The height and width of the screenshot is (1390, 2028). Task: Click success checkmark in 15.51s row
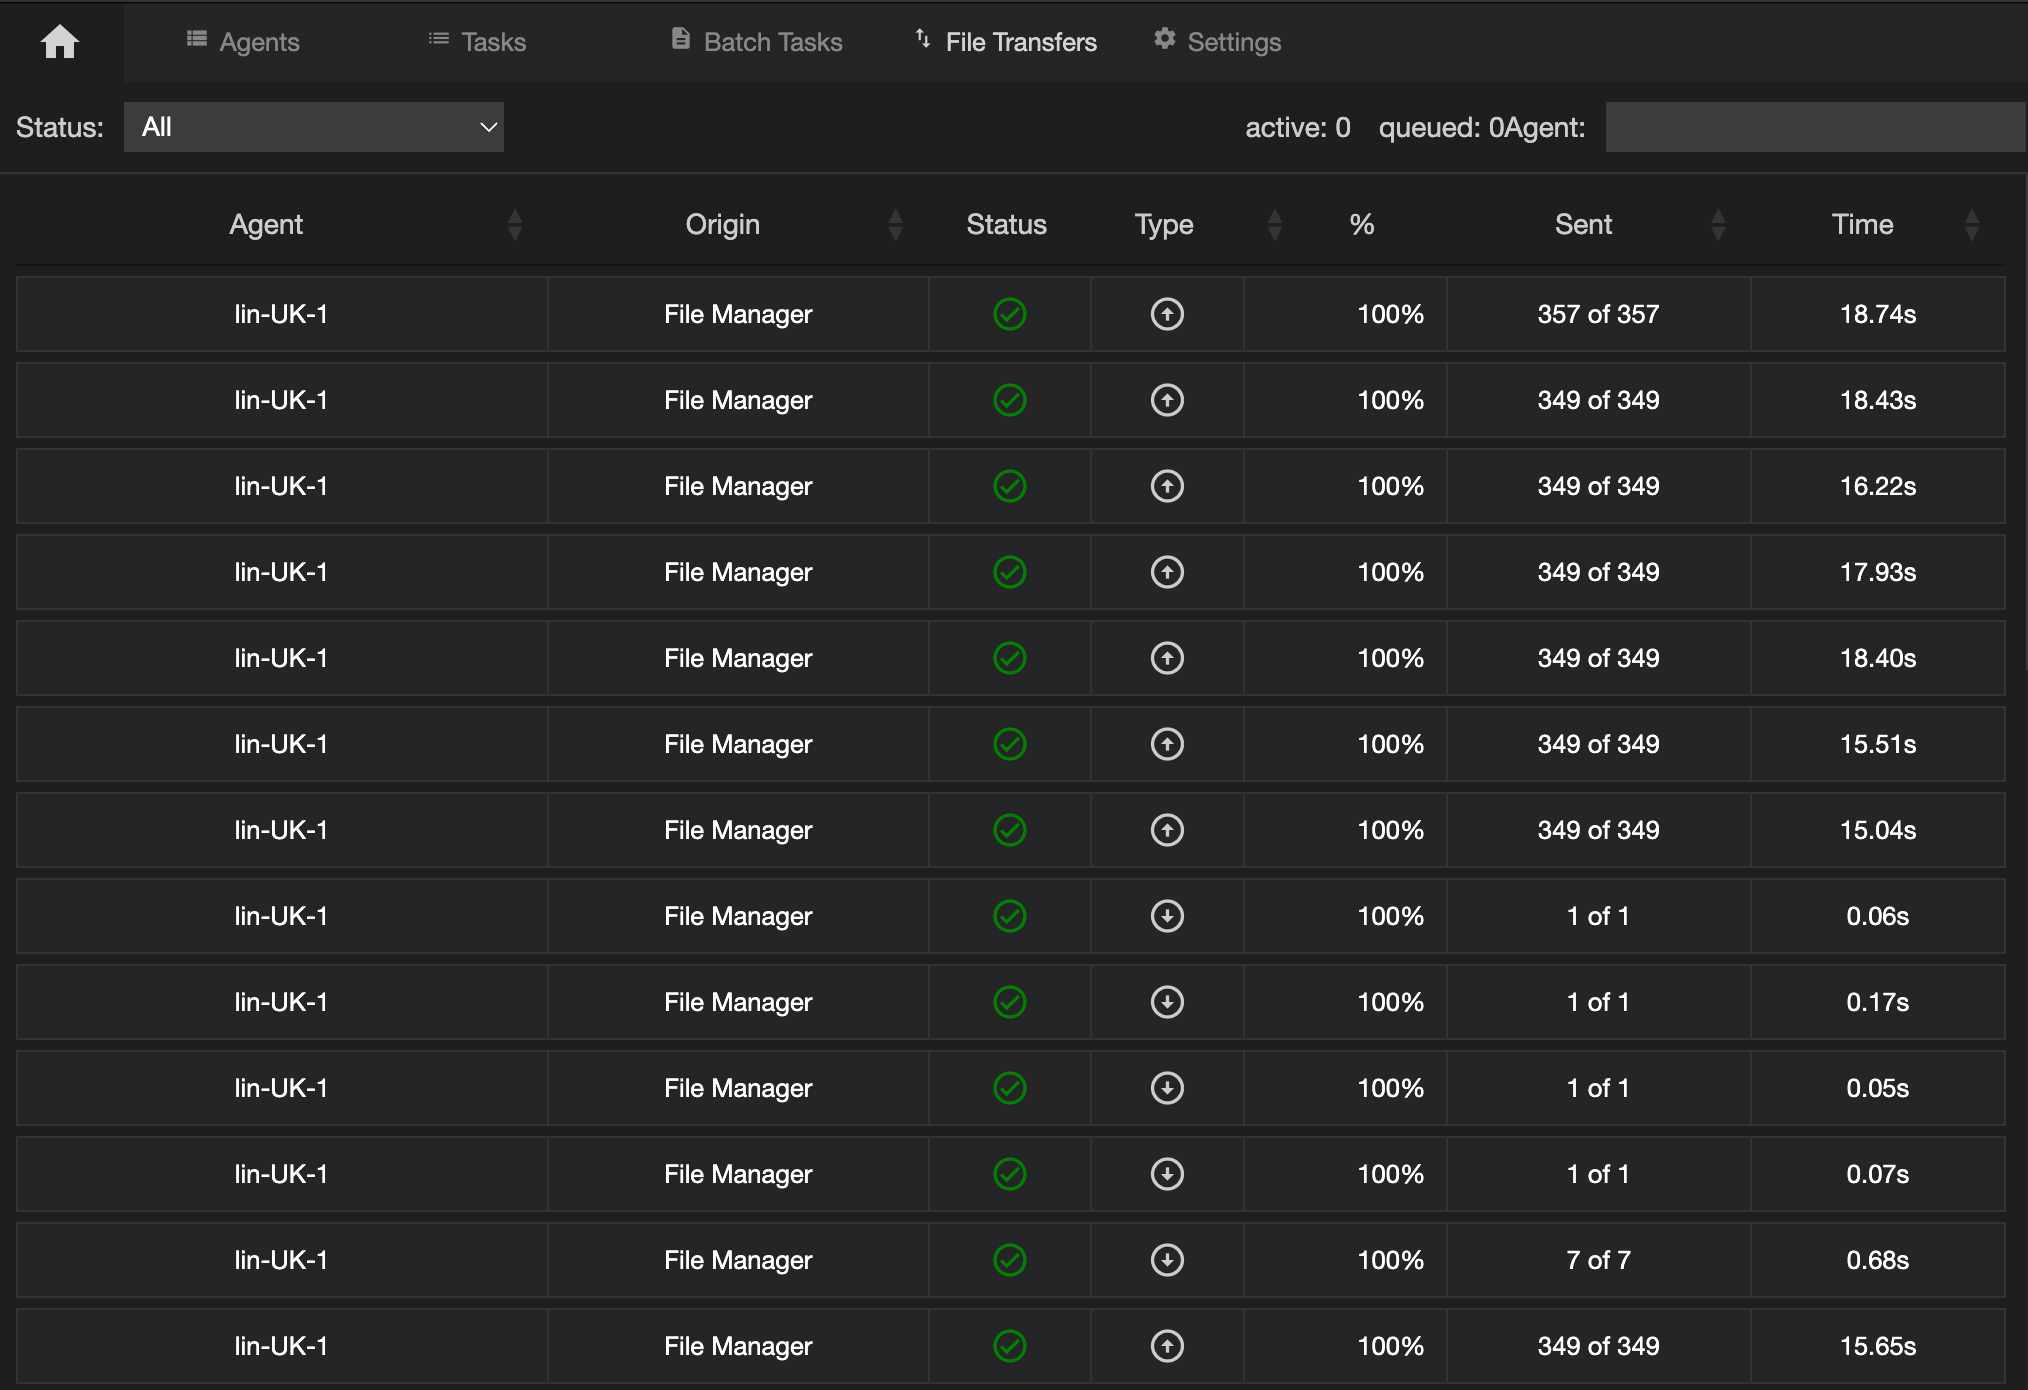[x=1010, y=744]
